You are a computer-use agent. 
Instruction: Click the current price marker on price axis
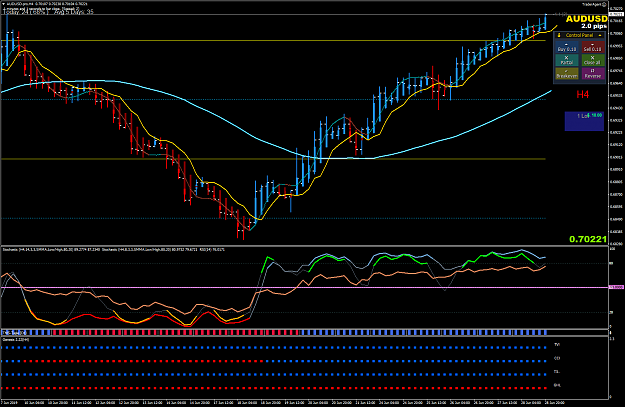pos(616,15)
